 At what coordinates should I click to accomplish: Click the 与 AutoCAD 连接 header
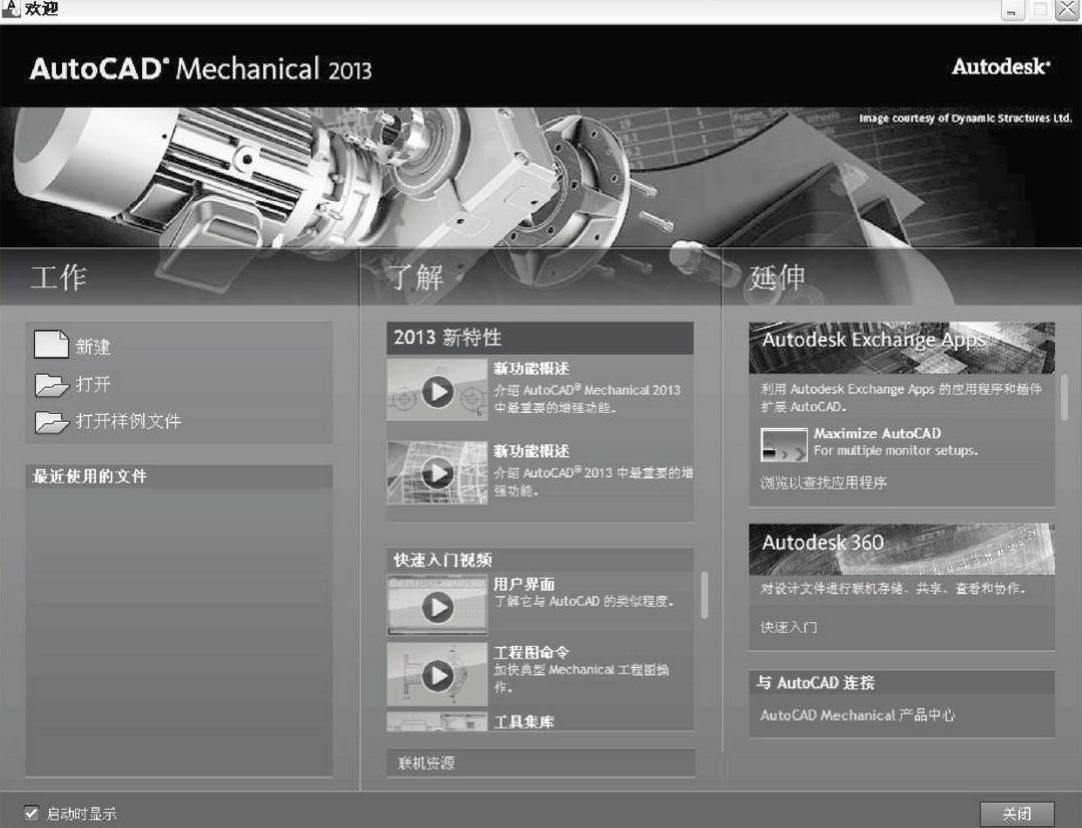click(902, 683)
